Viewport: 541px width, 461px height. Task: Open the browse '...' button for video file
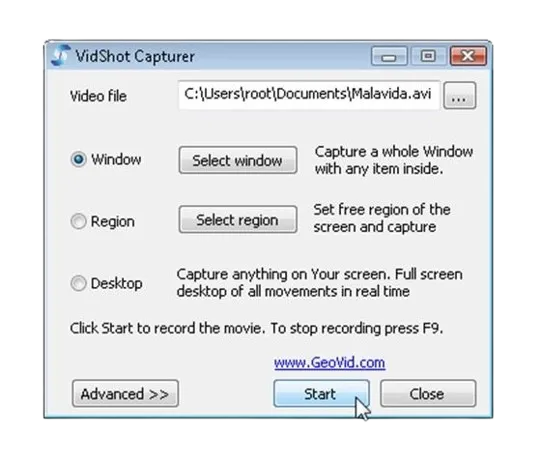tap(459, 96)
